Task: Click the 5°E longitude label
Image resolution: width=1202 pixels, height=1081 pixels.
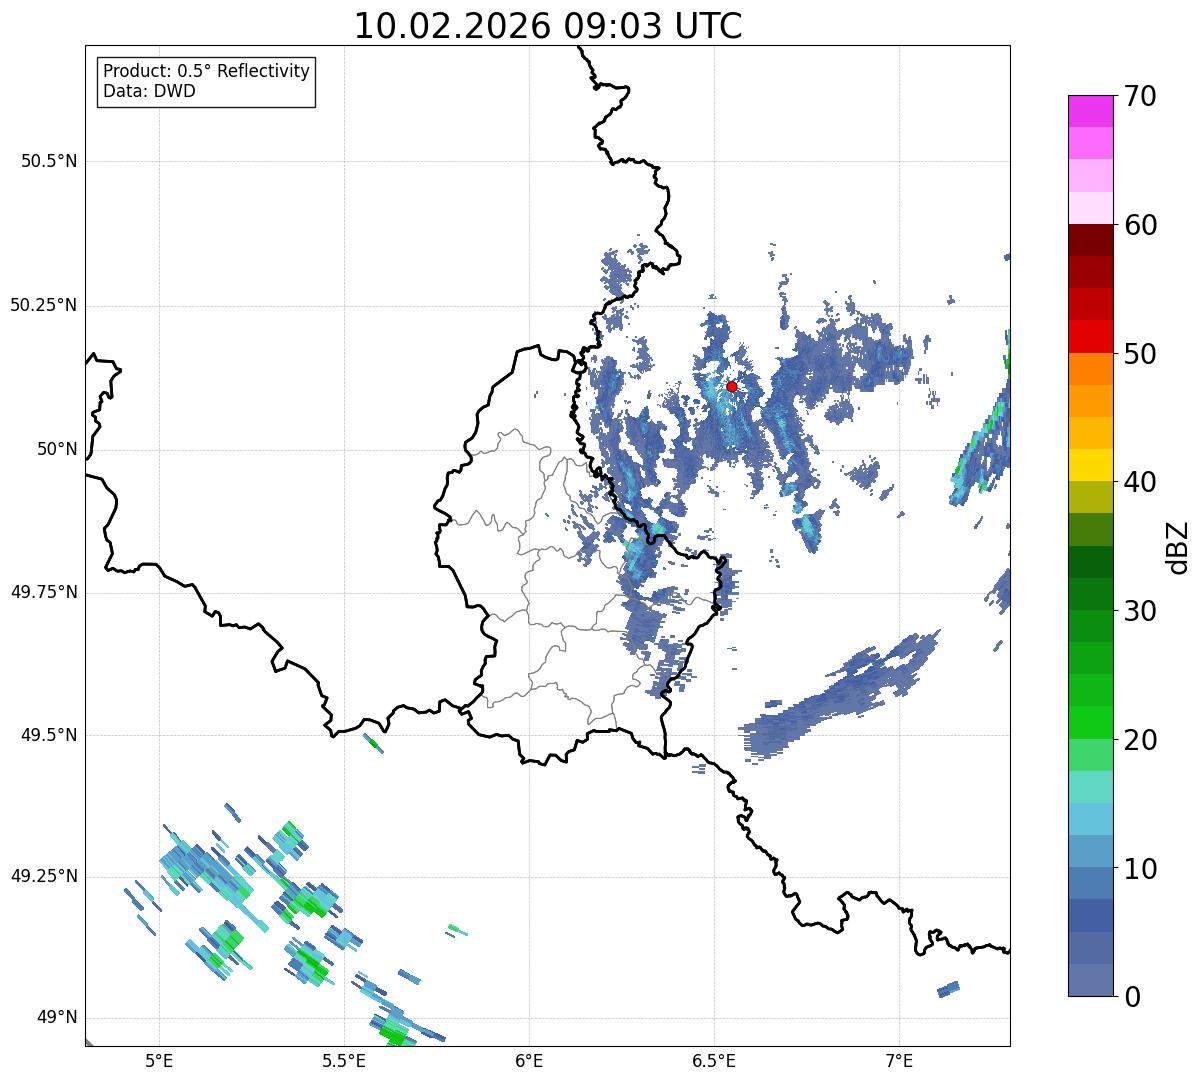Action: [x=159, y=1060]
